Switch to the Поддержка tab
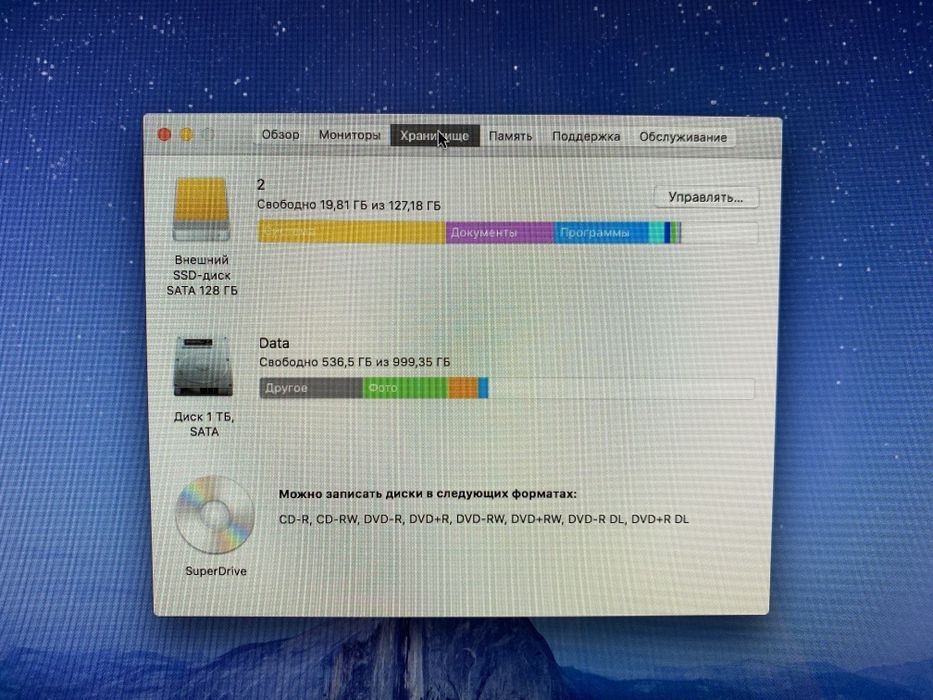Screen dimensions: 933x700 coord(586,136)
